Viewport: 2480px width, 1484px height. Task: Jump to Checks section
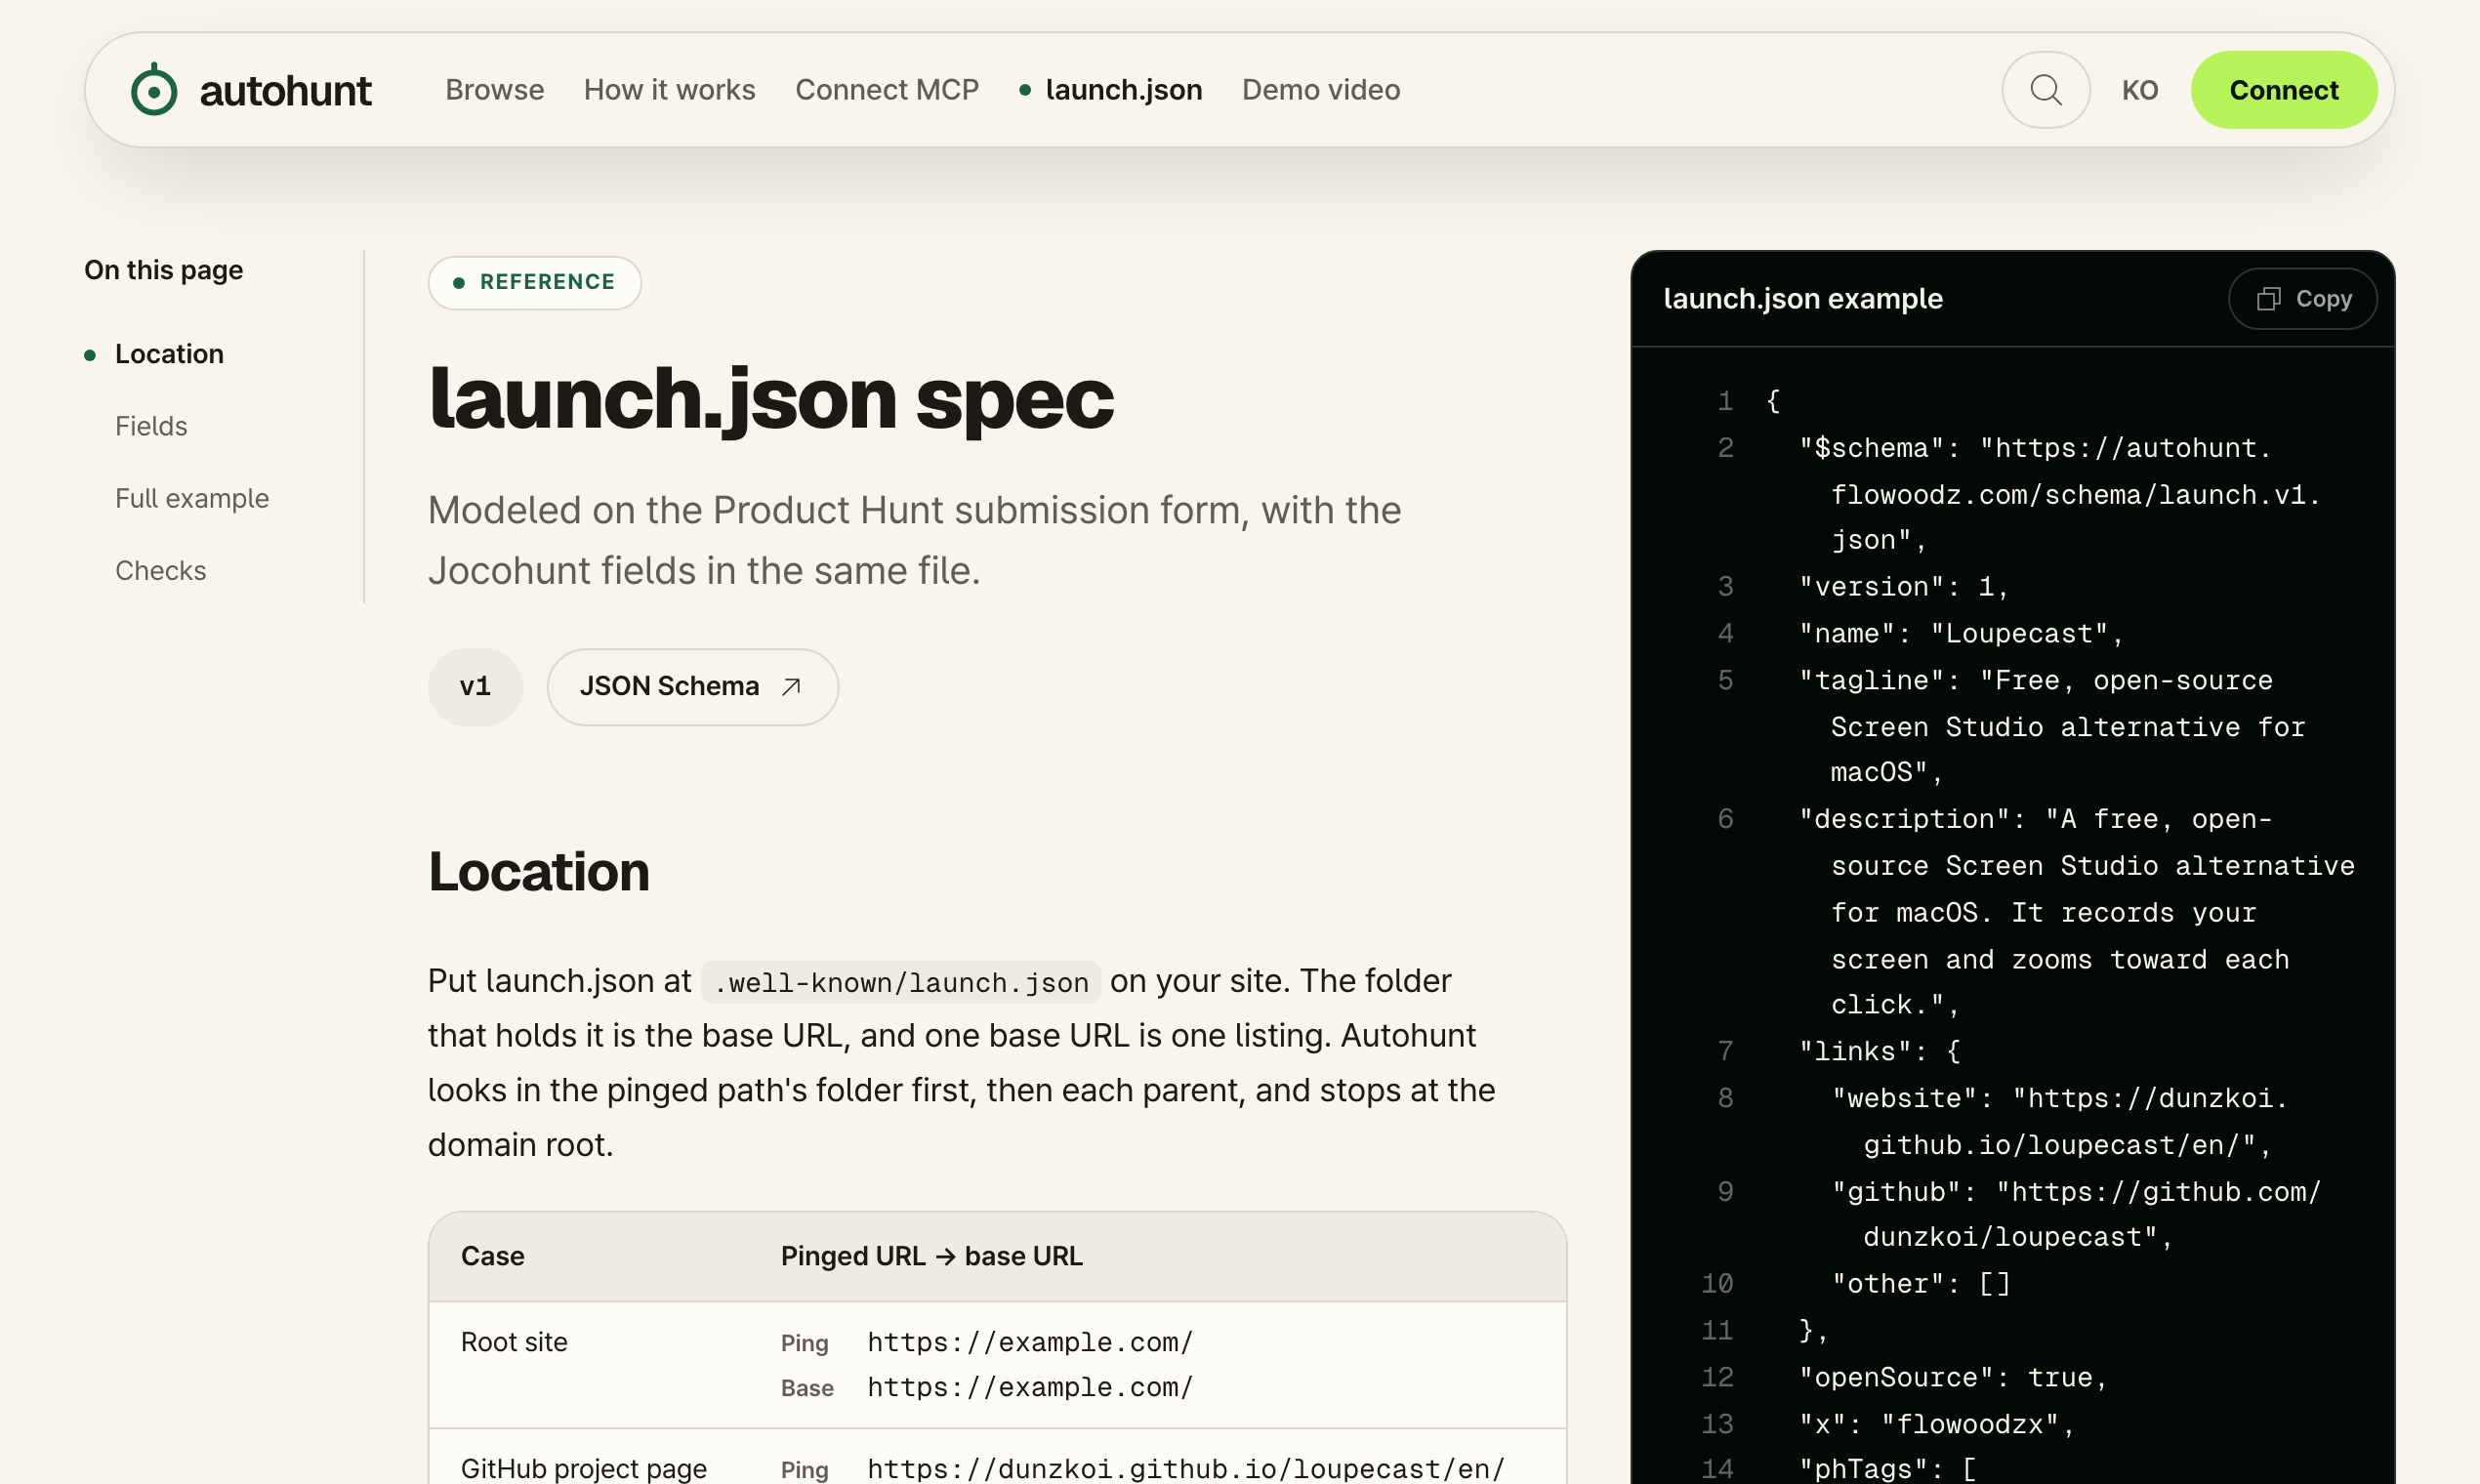pyautogui.click(x=161, y=570)
